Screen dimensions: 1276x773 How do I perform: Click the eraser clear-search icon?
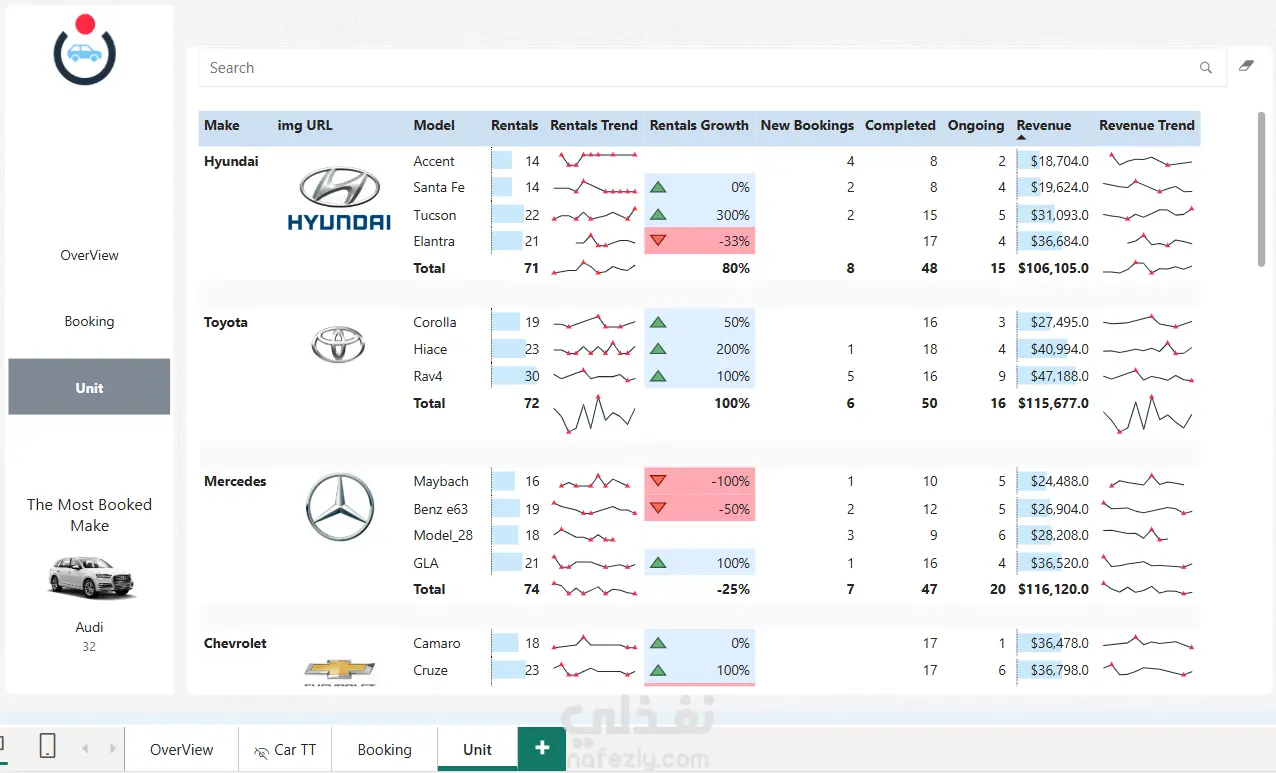pyautogui.click(x=1246, y=66)
